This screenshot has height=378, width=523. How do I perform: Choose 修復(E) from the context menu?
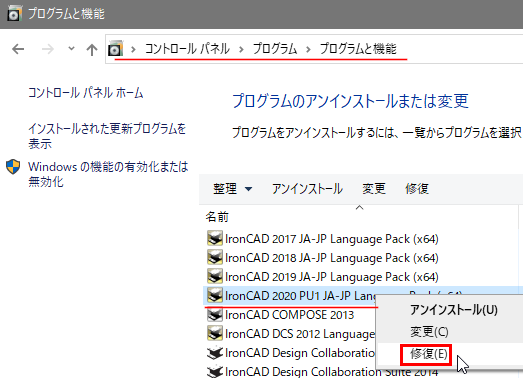pos(429,354)
